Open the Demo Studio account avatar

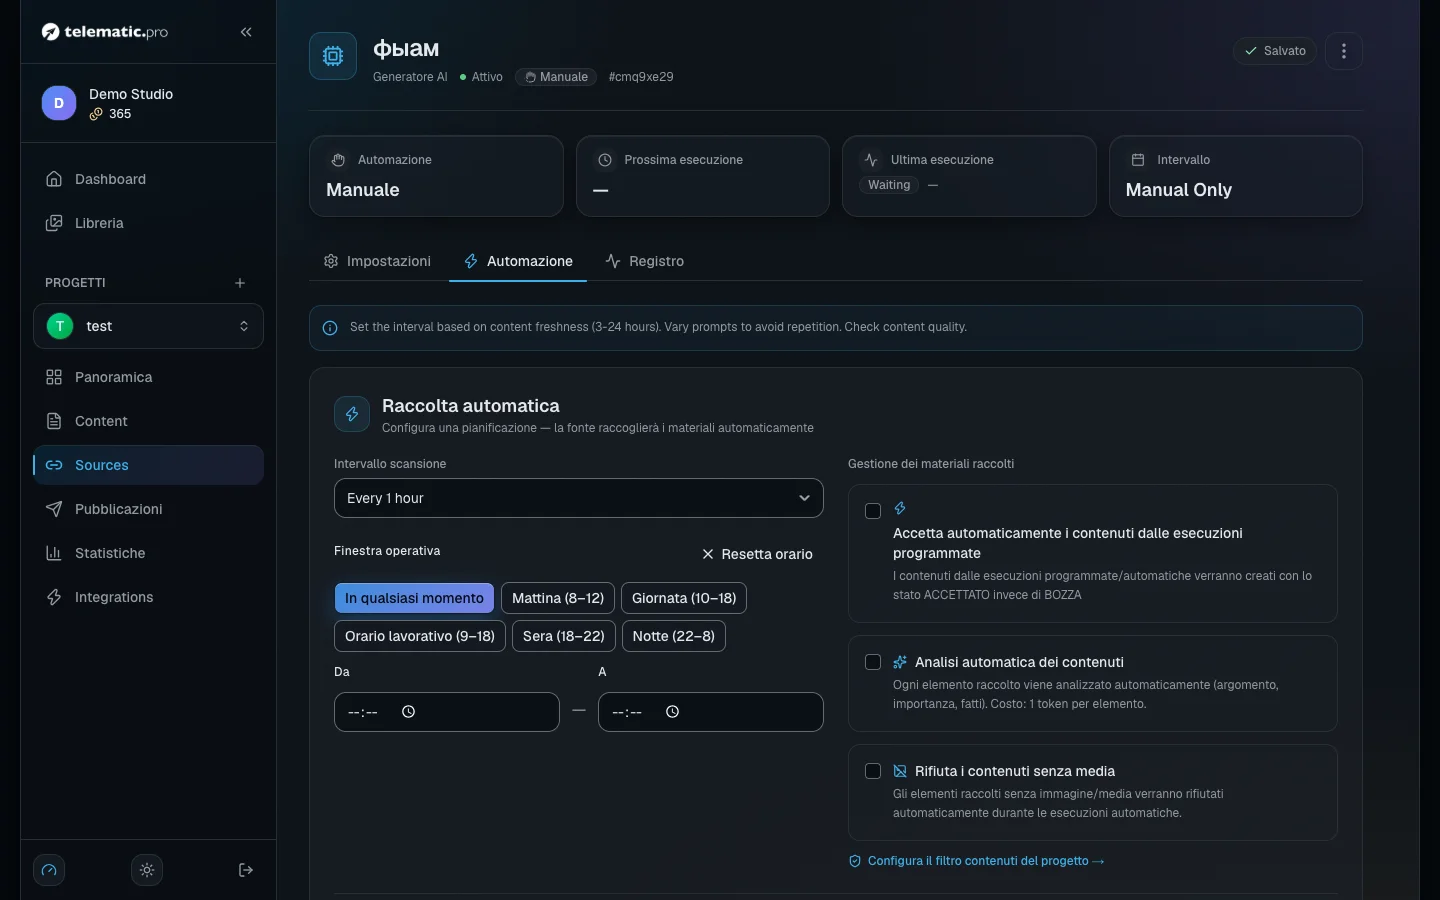coord(59,103)
